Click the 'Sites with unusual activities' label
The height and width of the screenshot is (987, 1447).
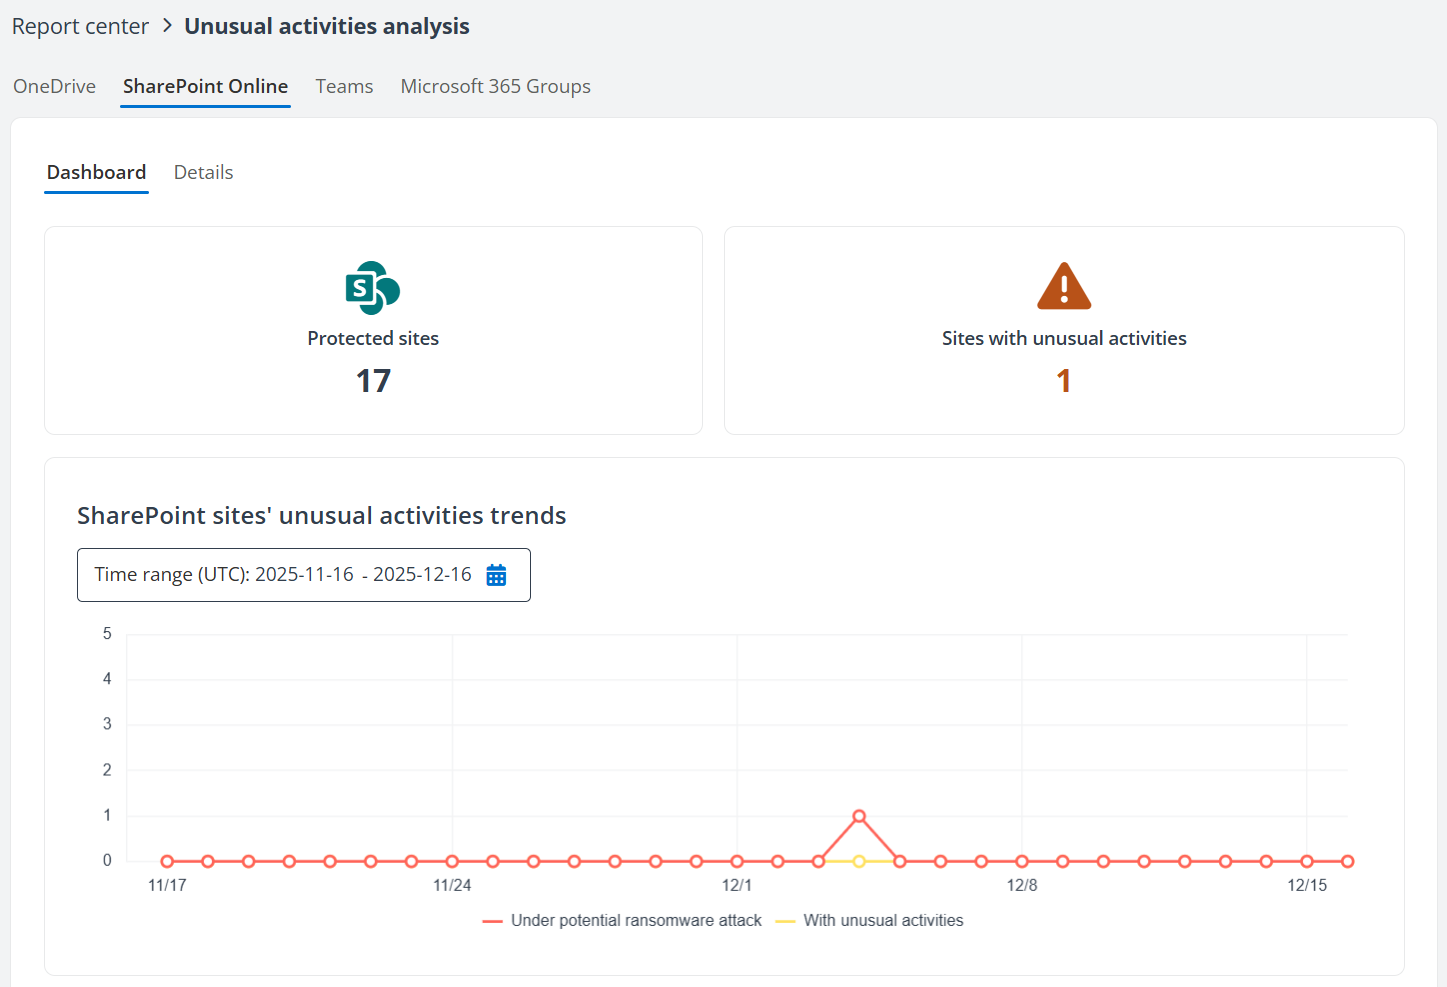[x=1064, y=338]
